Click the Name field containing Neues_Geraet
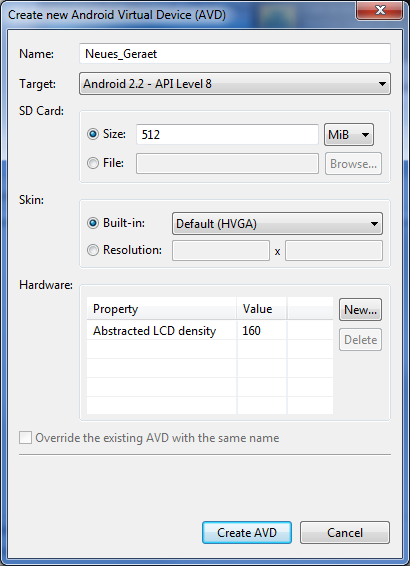 click(x=235, y=54)
